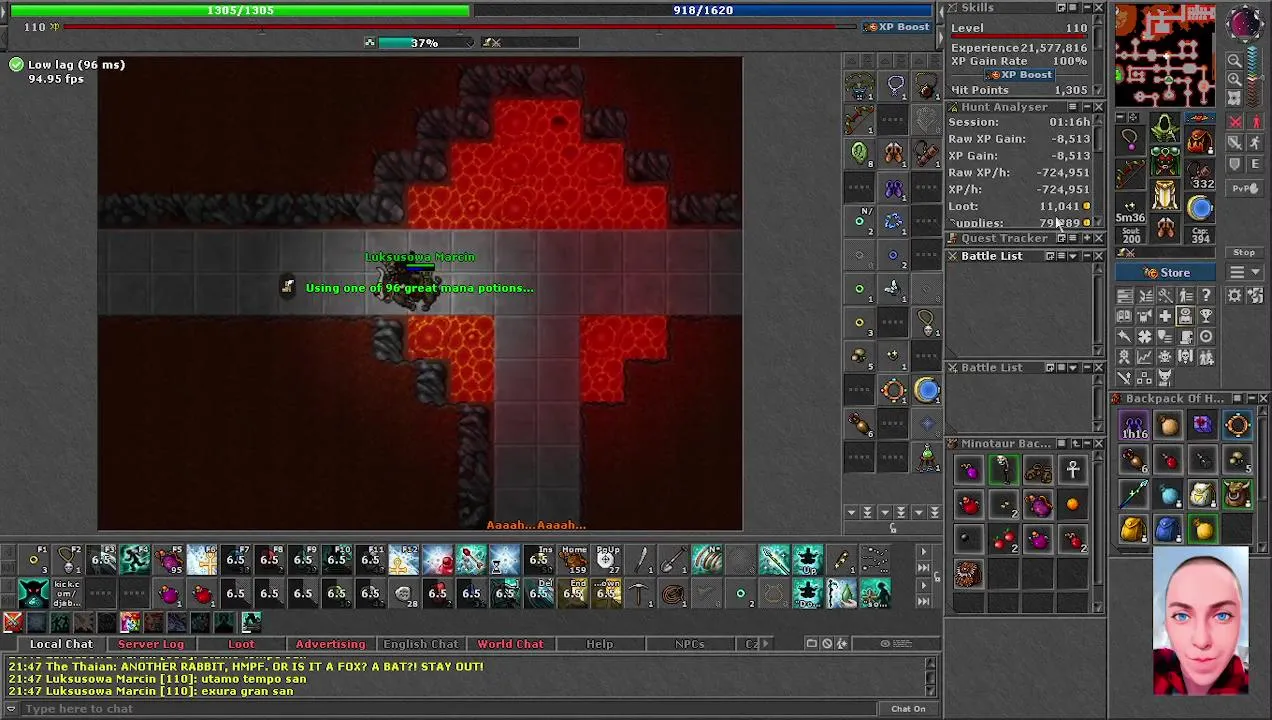Select defensive fight mode shield icon
Viewport: 1272px width, 720px height.
coord(1235,164)
